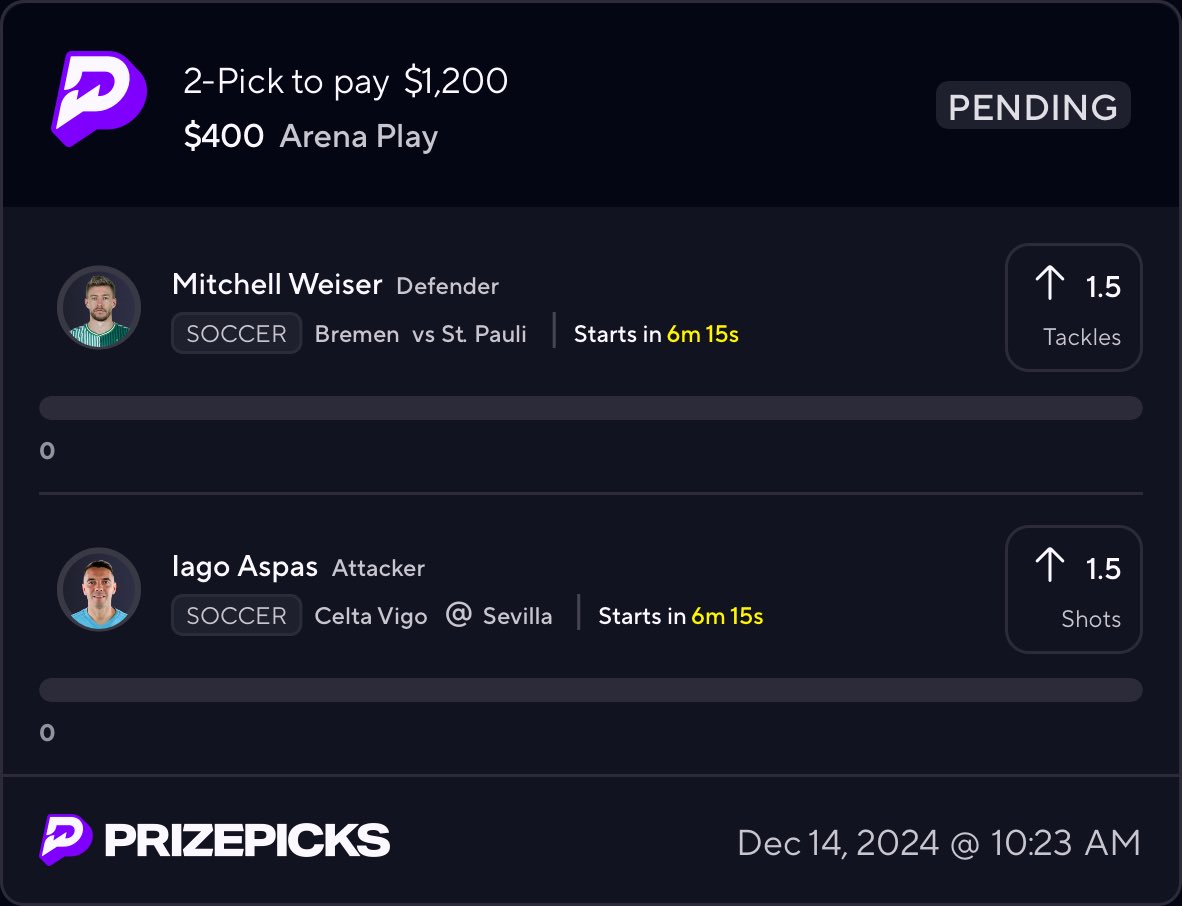
Task: Click the up arrow for 1.5 Shots
Action: [1049, 565]
